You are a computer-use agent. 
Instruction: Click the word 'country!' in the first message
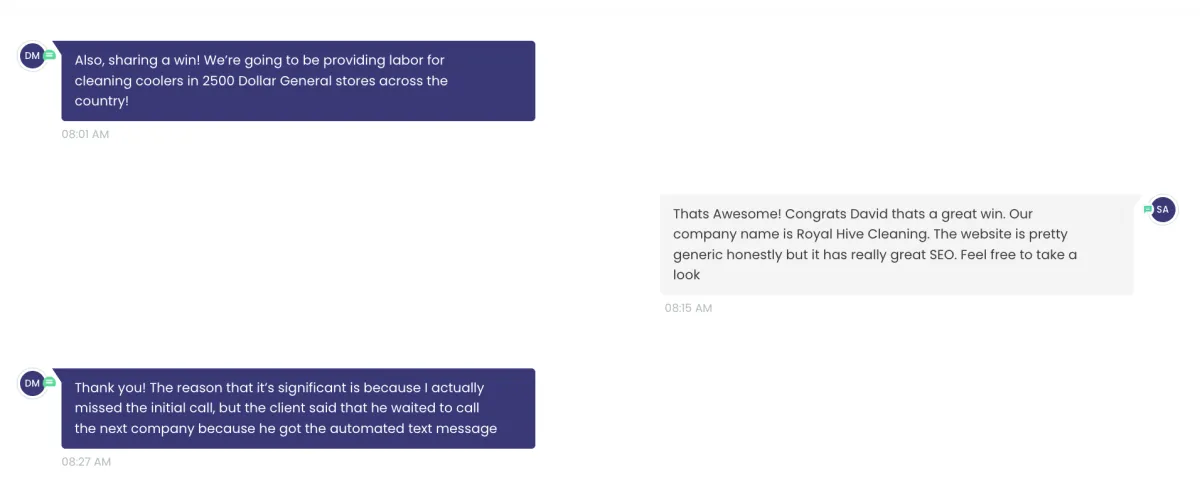coord(102,101)
